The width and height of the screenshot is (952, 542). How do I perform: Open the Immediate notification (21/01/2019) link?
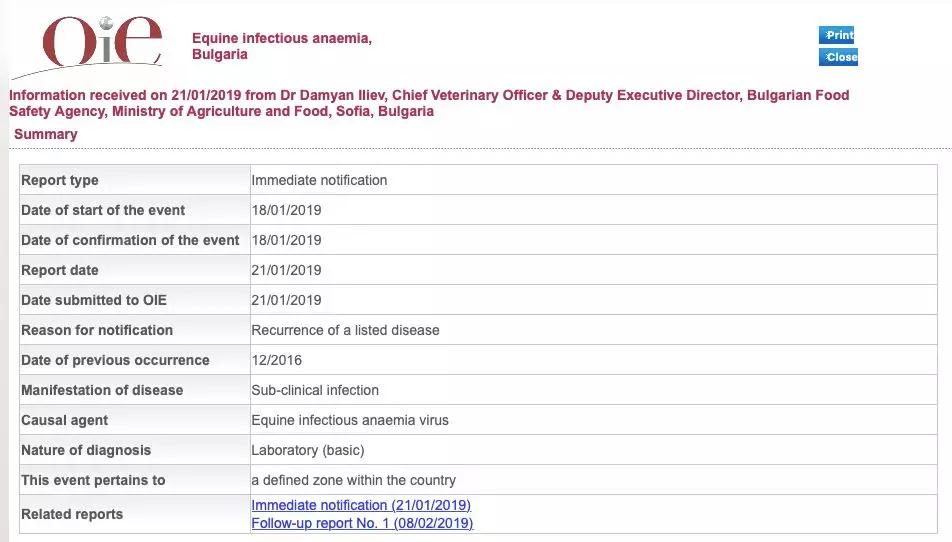point(360,506)
